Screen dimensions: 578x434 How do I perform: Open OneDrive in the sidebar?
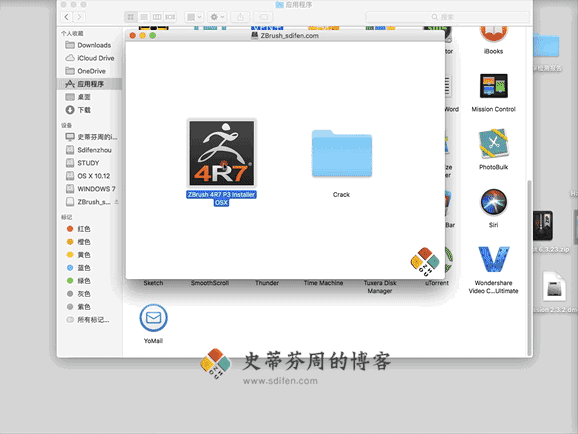[89, 71]
